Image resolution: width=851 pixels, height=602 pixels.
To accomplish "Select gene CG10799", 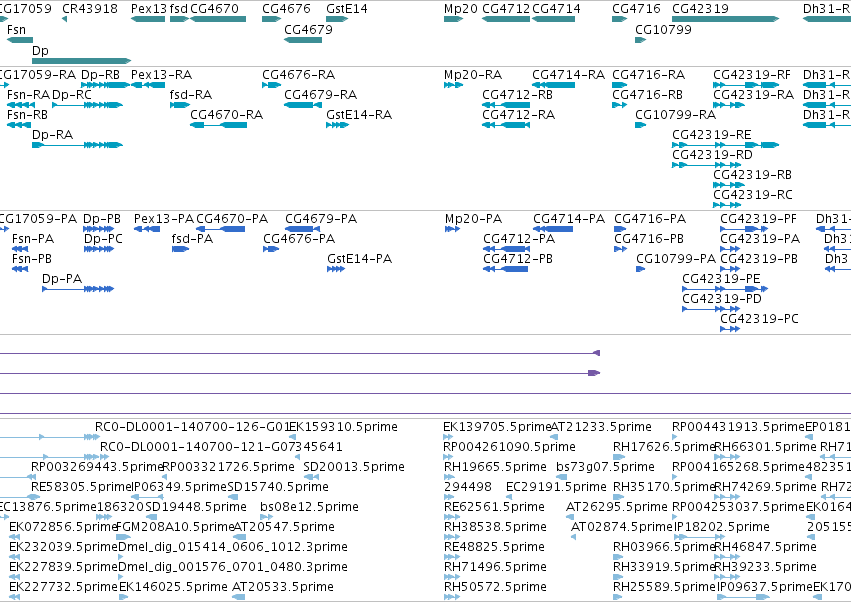I will click(640, 40).
